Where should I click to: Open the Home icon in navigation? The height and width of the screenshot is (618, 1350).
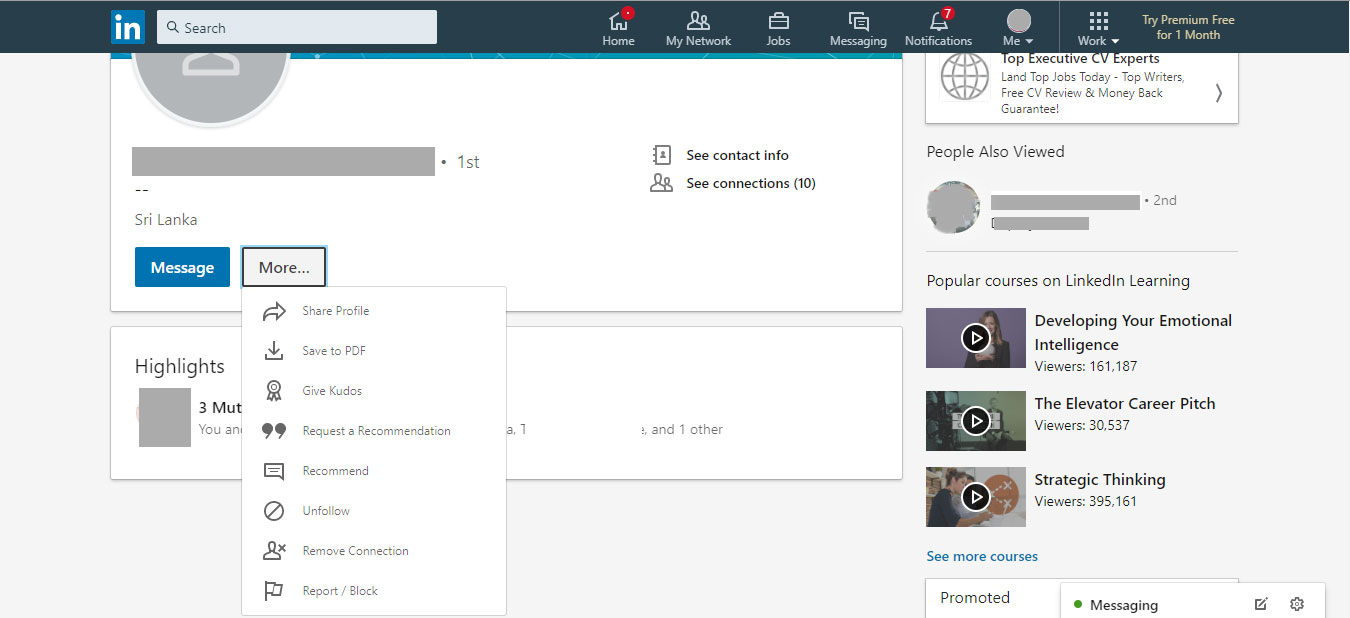click(x=618, y=20)
